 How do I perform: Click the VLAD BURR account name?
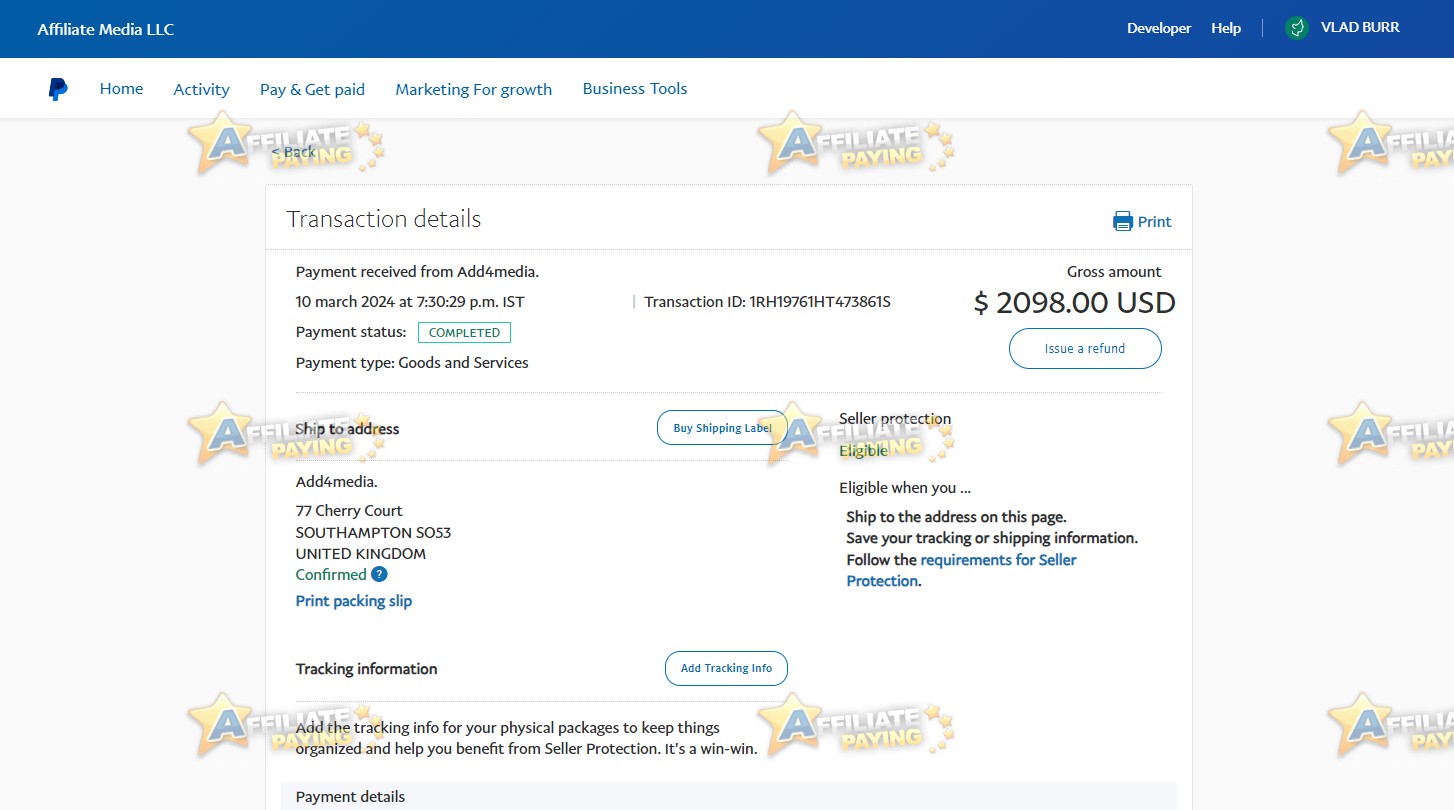[x=1360, y=28]
